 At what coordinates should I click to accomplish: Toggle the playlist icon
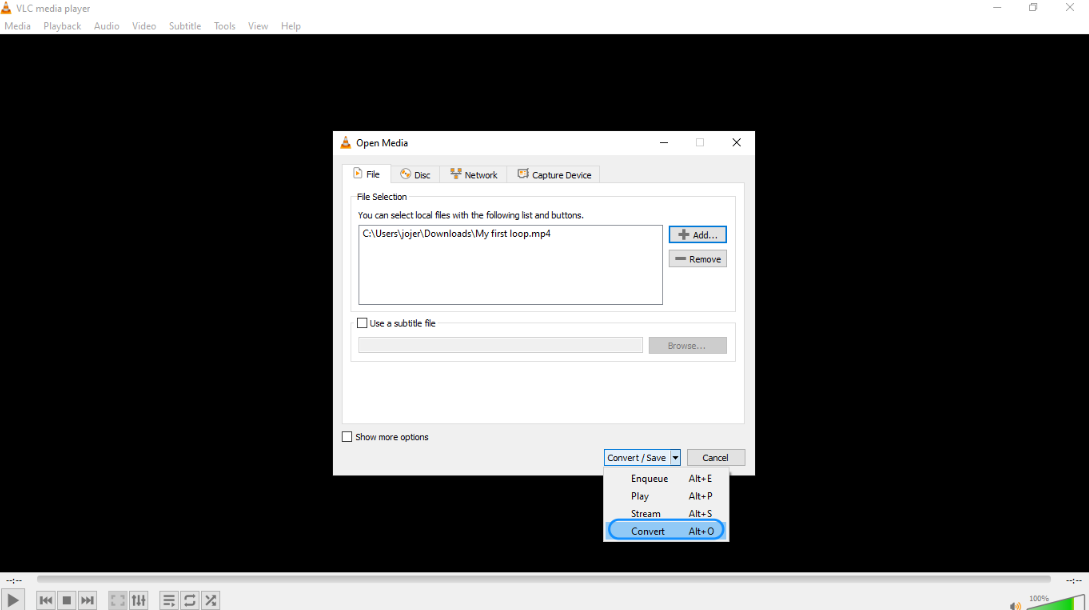coord(169,600)
